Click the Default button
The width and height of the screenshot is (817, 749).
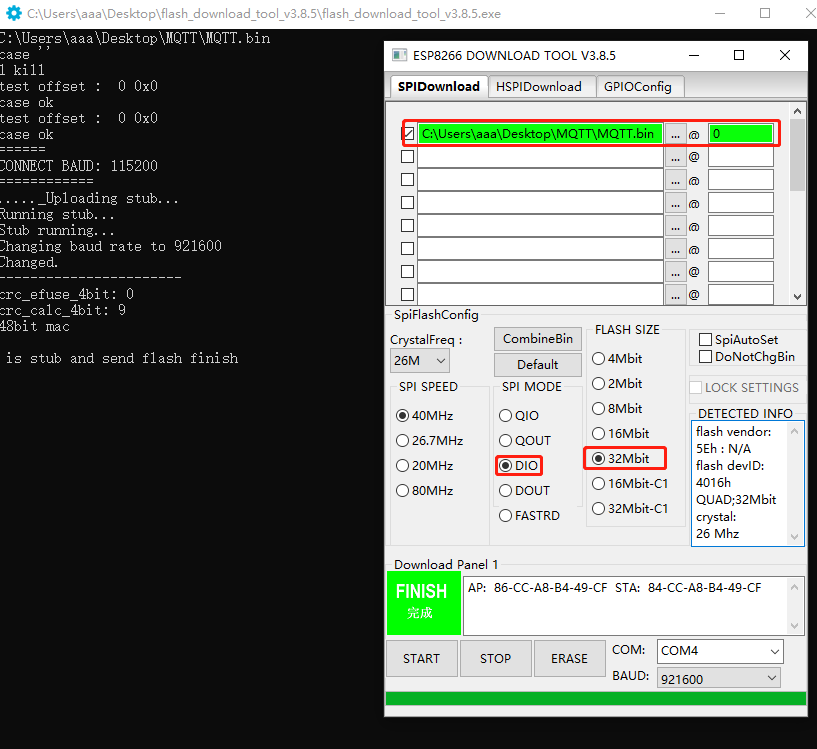538,364
